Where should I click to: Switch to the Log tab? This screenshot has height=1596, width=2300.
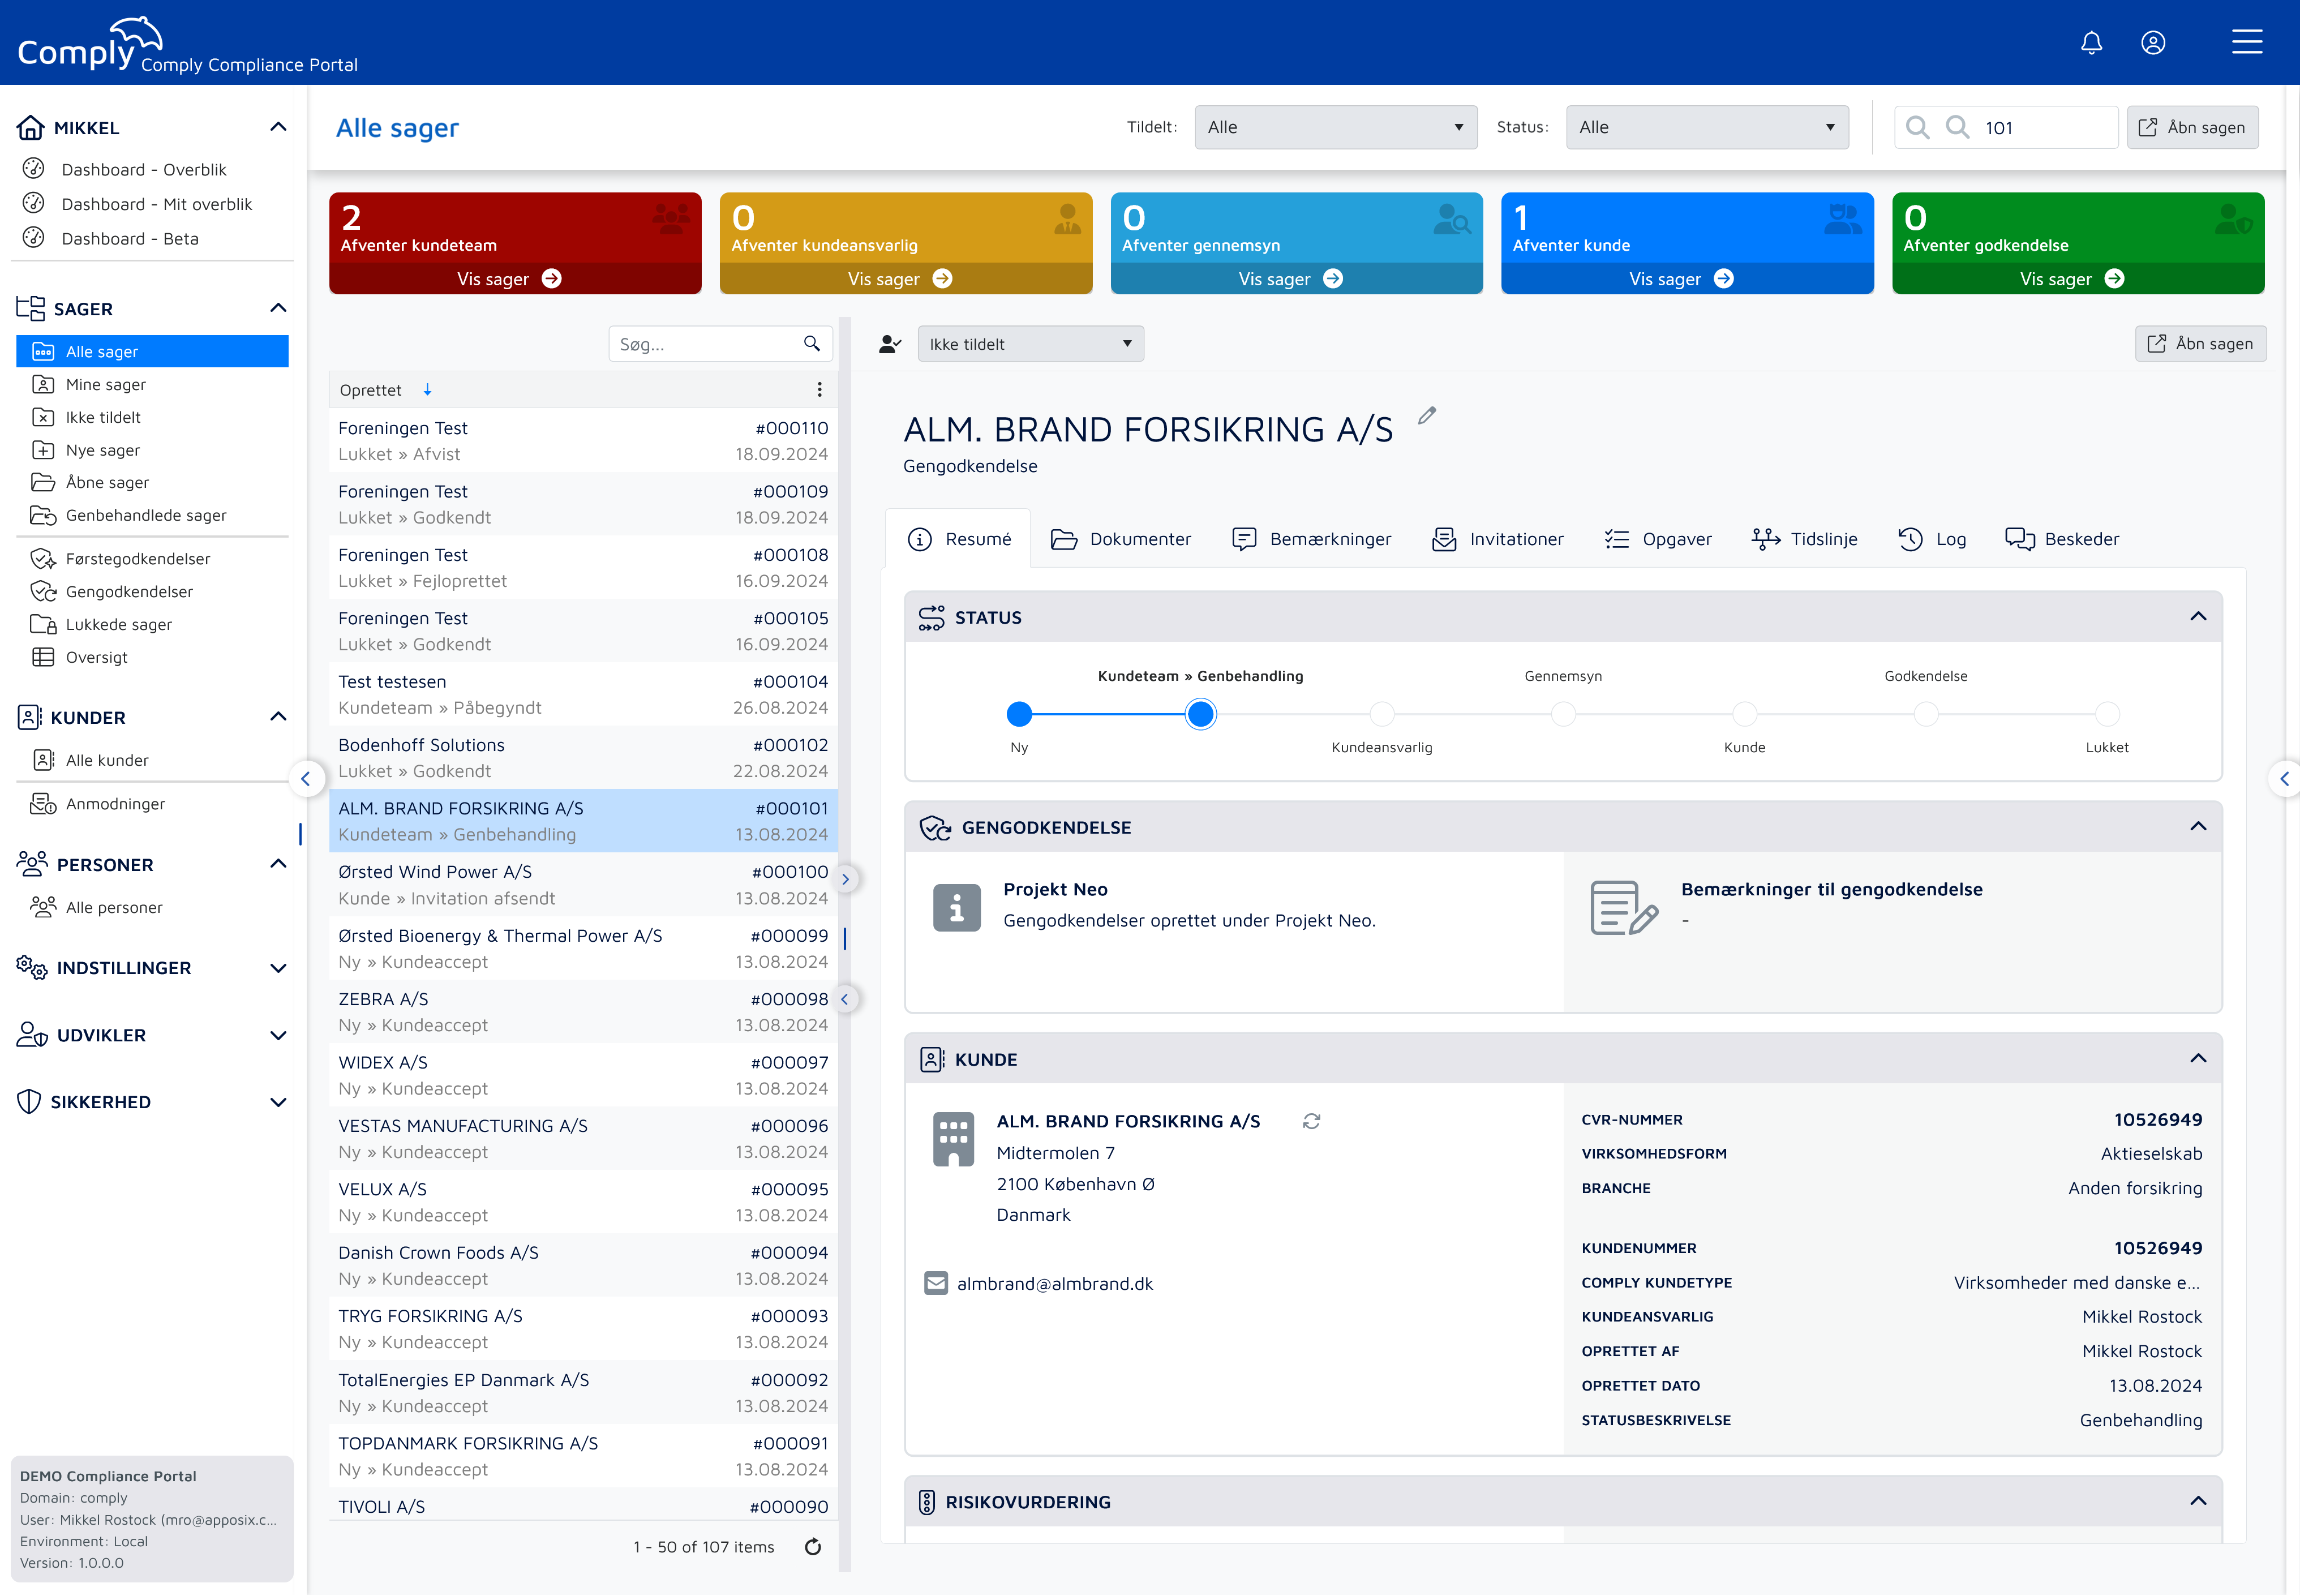1932,539
